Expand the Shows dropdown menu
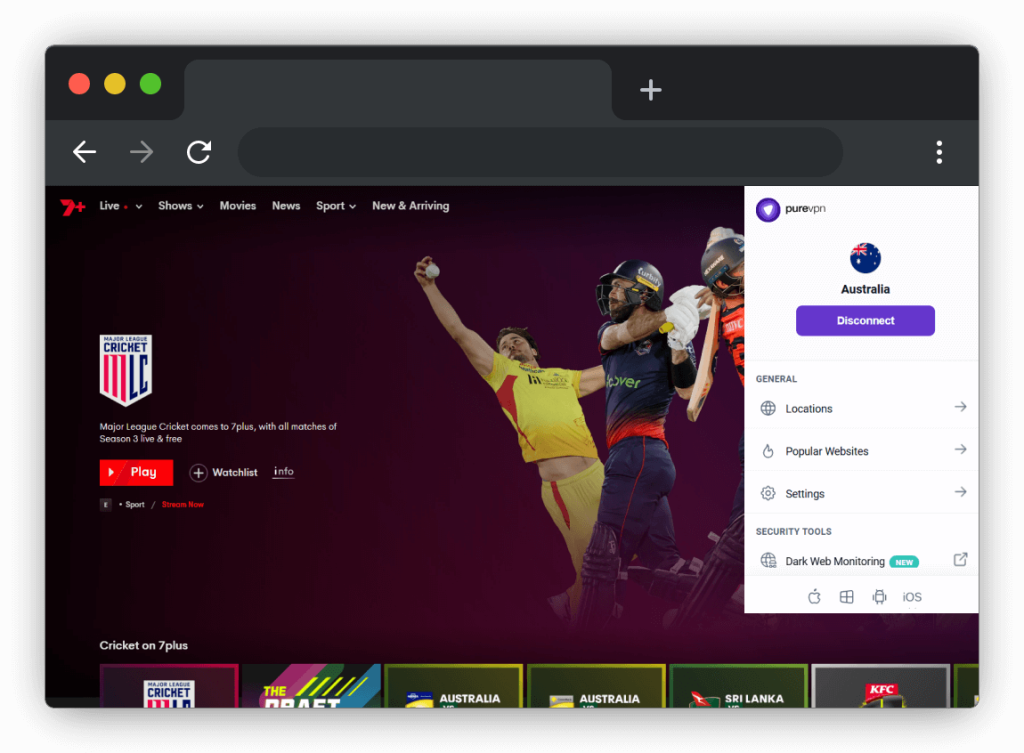1024x753 pixels. [180, 206]
